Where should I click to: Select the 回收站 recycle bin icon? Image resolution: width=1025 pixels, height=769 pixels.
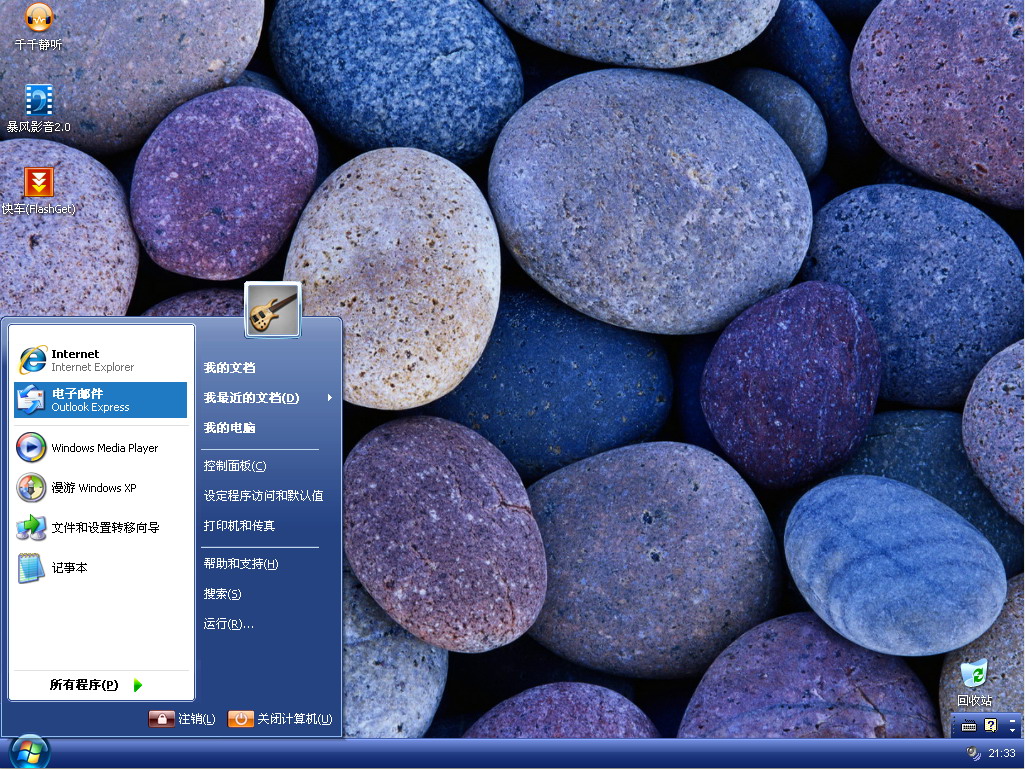[974, 683]
